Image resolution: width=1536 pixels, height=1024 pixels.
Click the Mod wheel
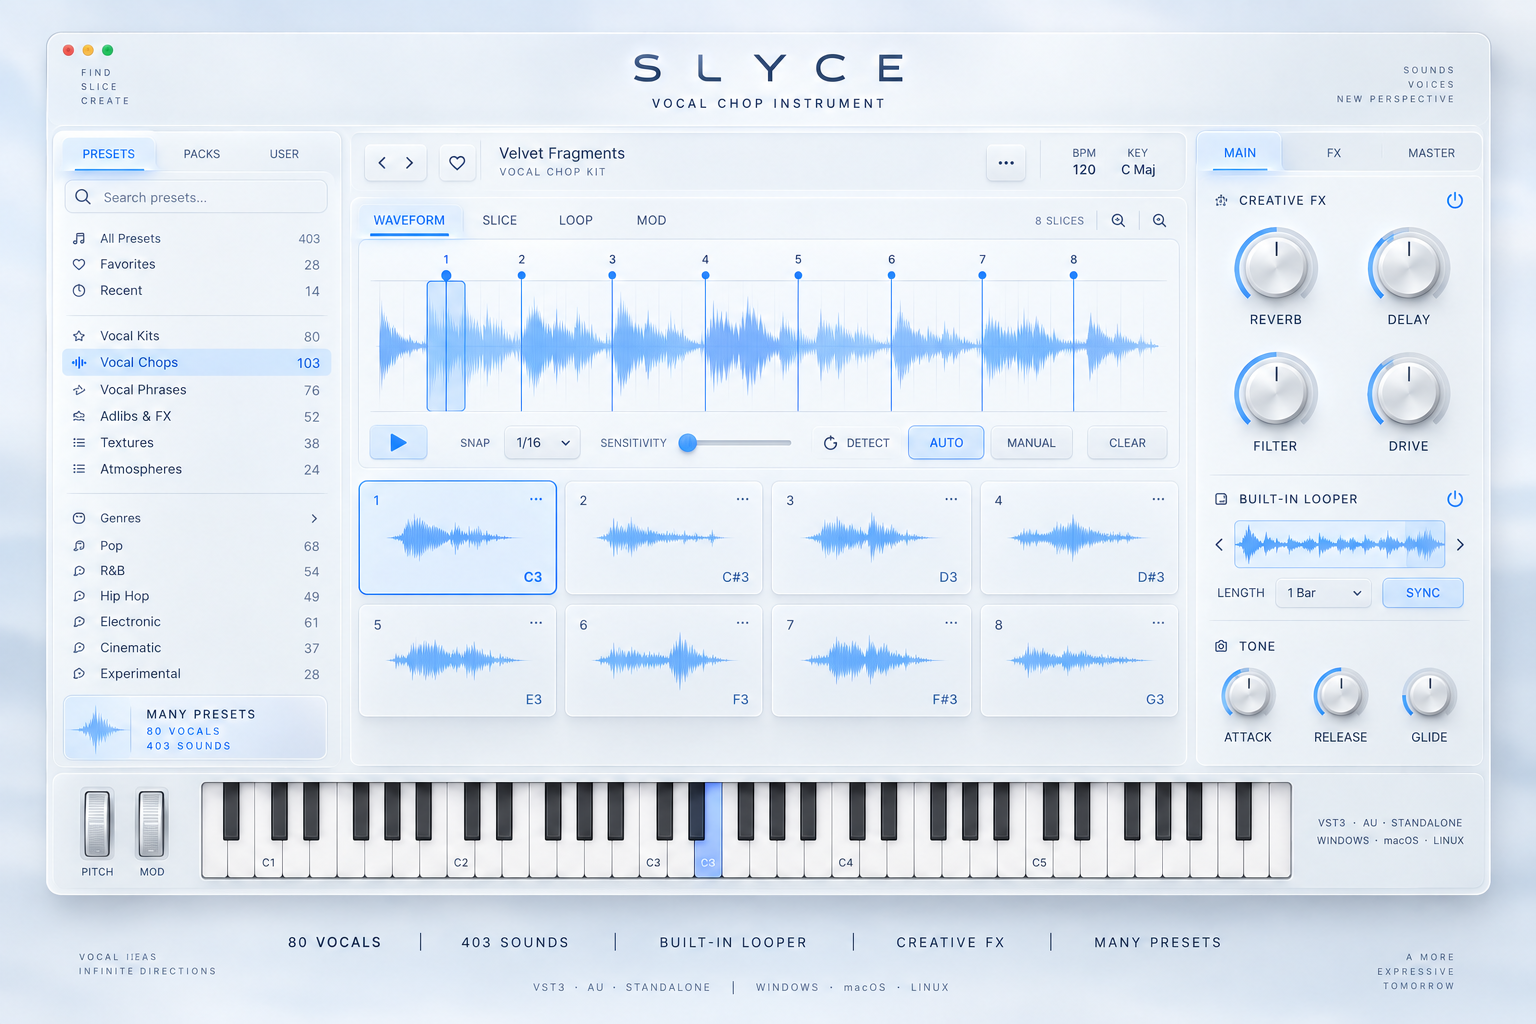click(x=152, y=824)
